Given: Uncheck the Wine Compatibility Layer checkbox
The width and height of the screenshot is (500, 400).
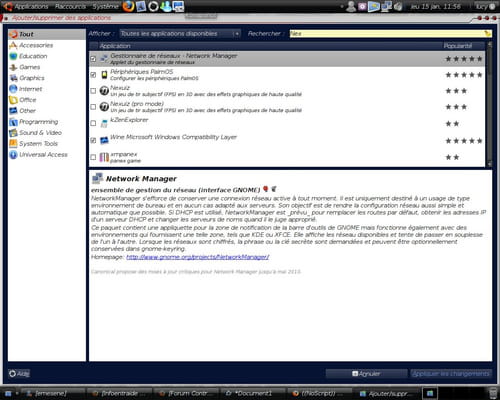Looking at the screenshot, I should tap(93, 140).
